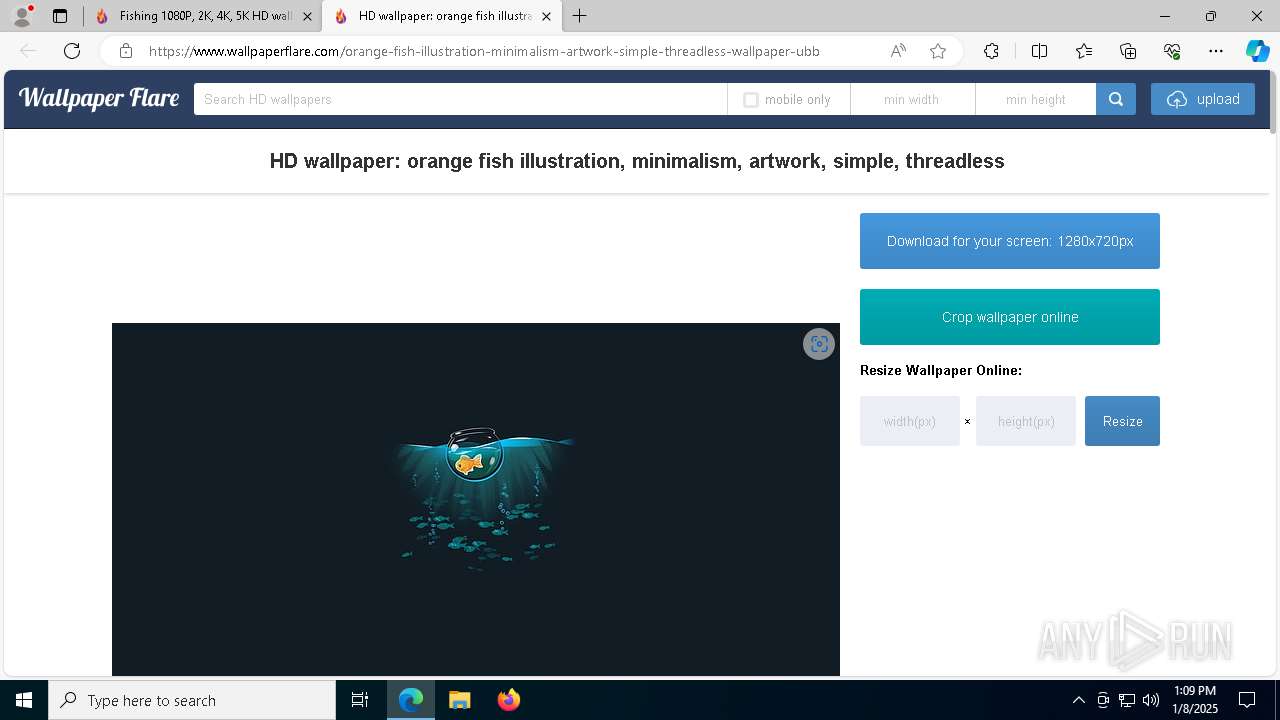The height and width of the screenshot is (720, 1280).
Task: Select the HD wallpaper: orange fish tab
Action: [x=441, y=16]
